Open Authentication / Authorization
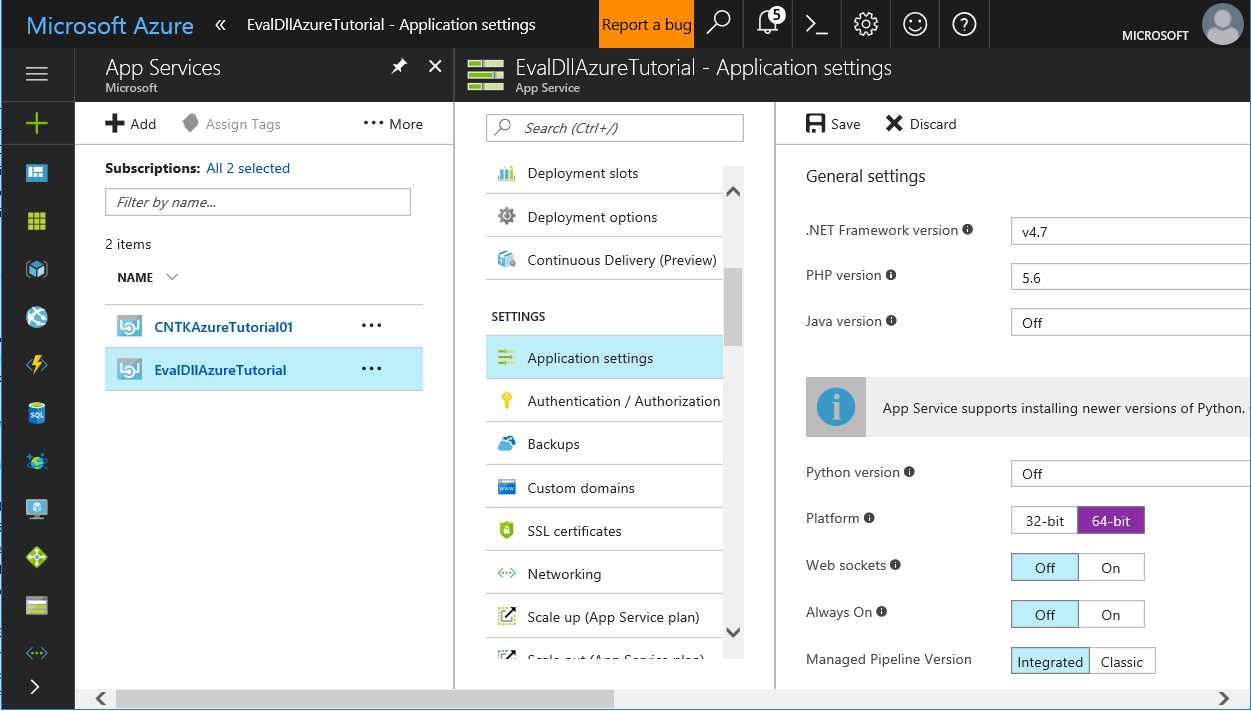 (604, 400)
